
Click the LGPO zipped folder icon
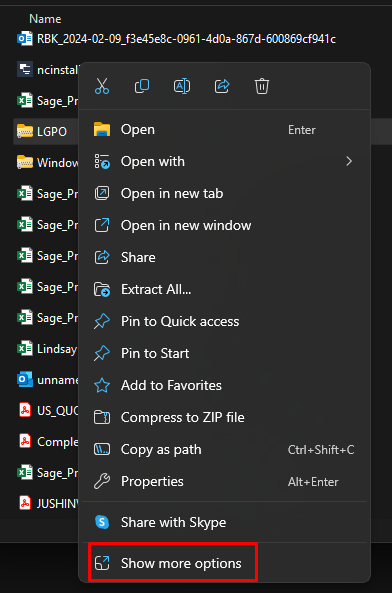pos(25,131)
